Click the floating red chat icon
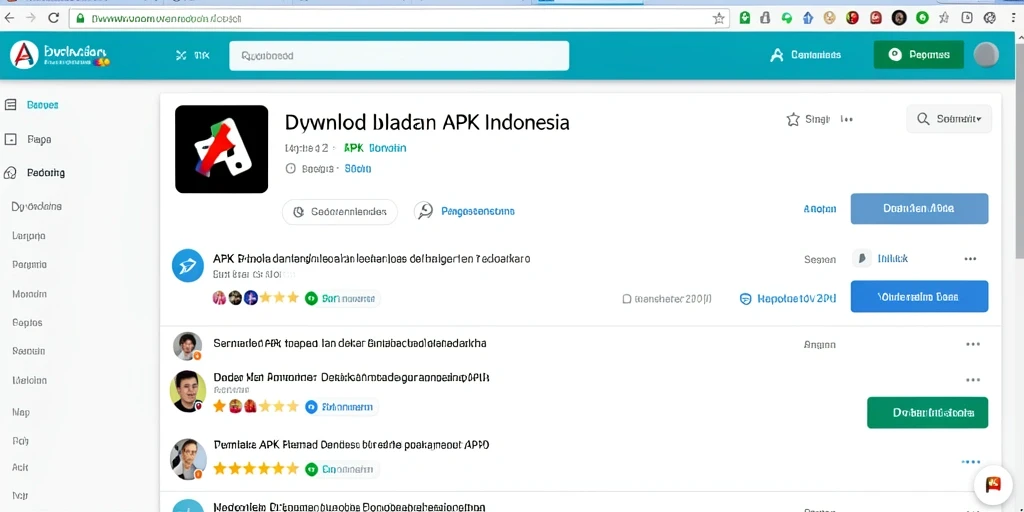The width and height of the screenshot is (1024, 512). [x=993, y=485]
